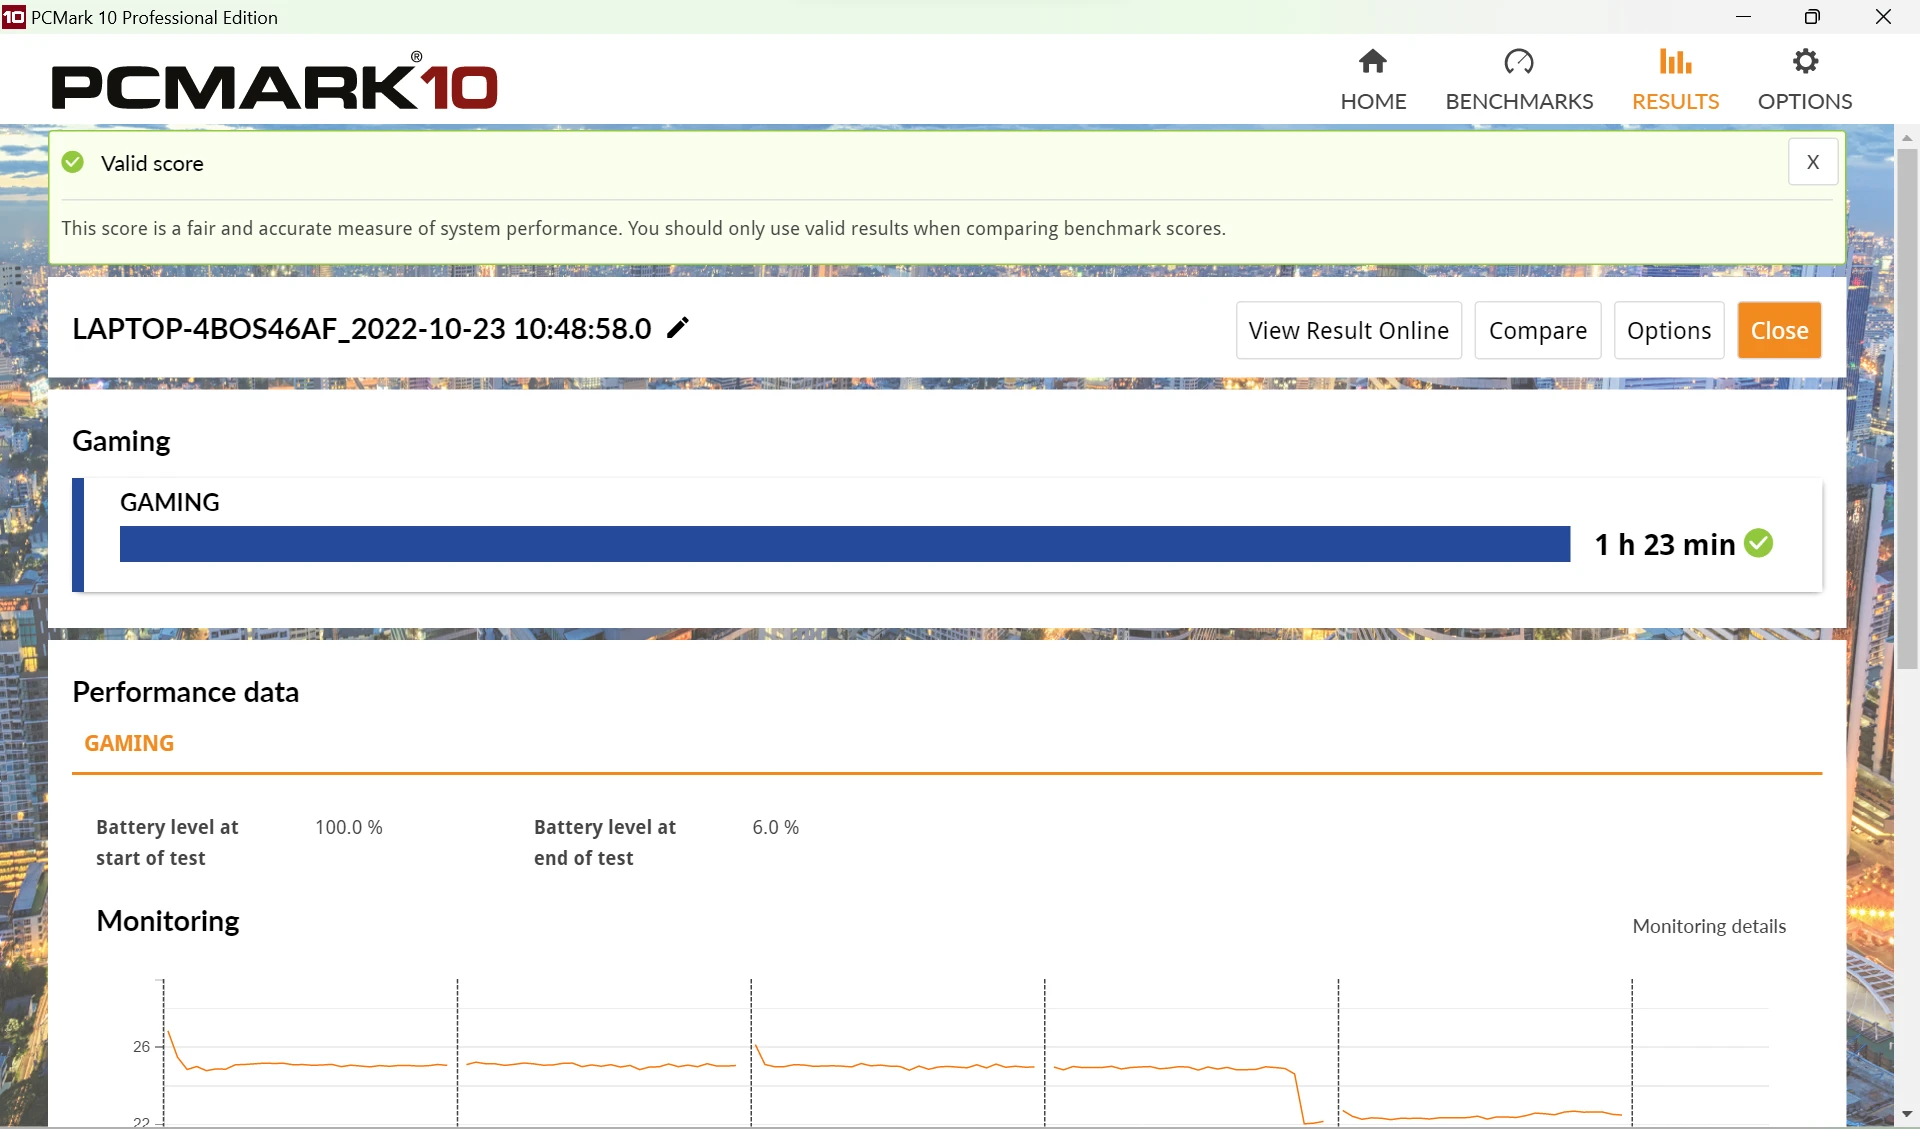Click the Compare button

click(1537, 330)
